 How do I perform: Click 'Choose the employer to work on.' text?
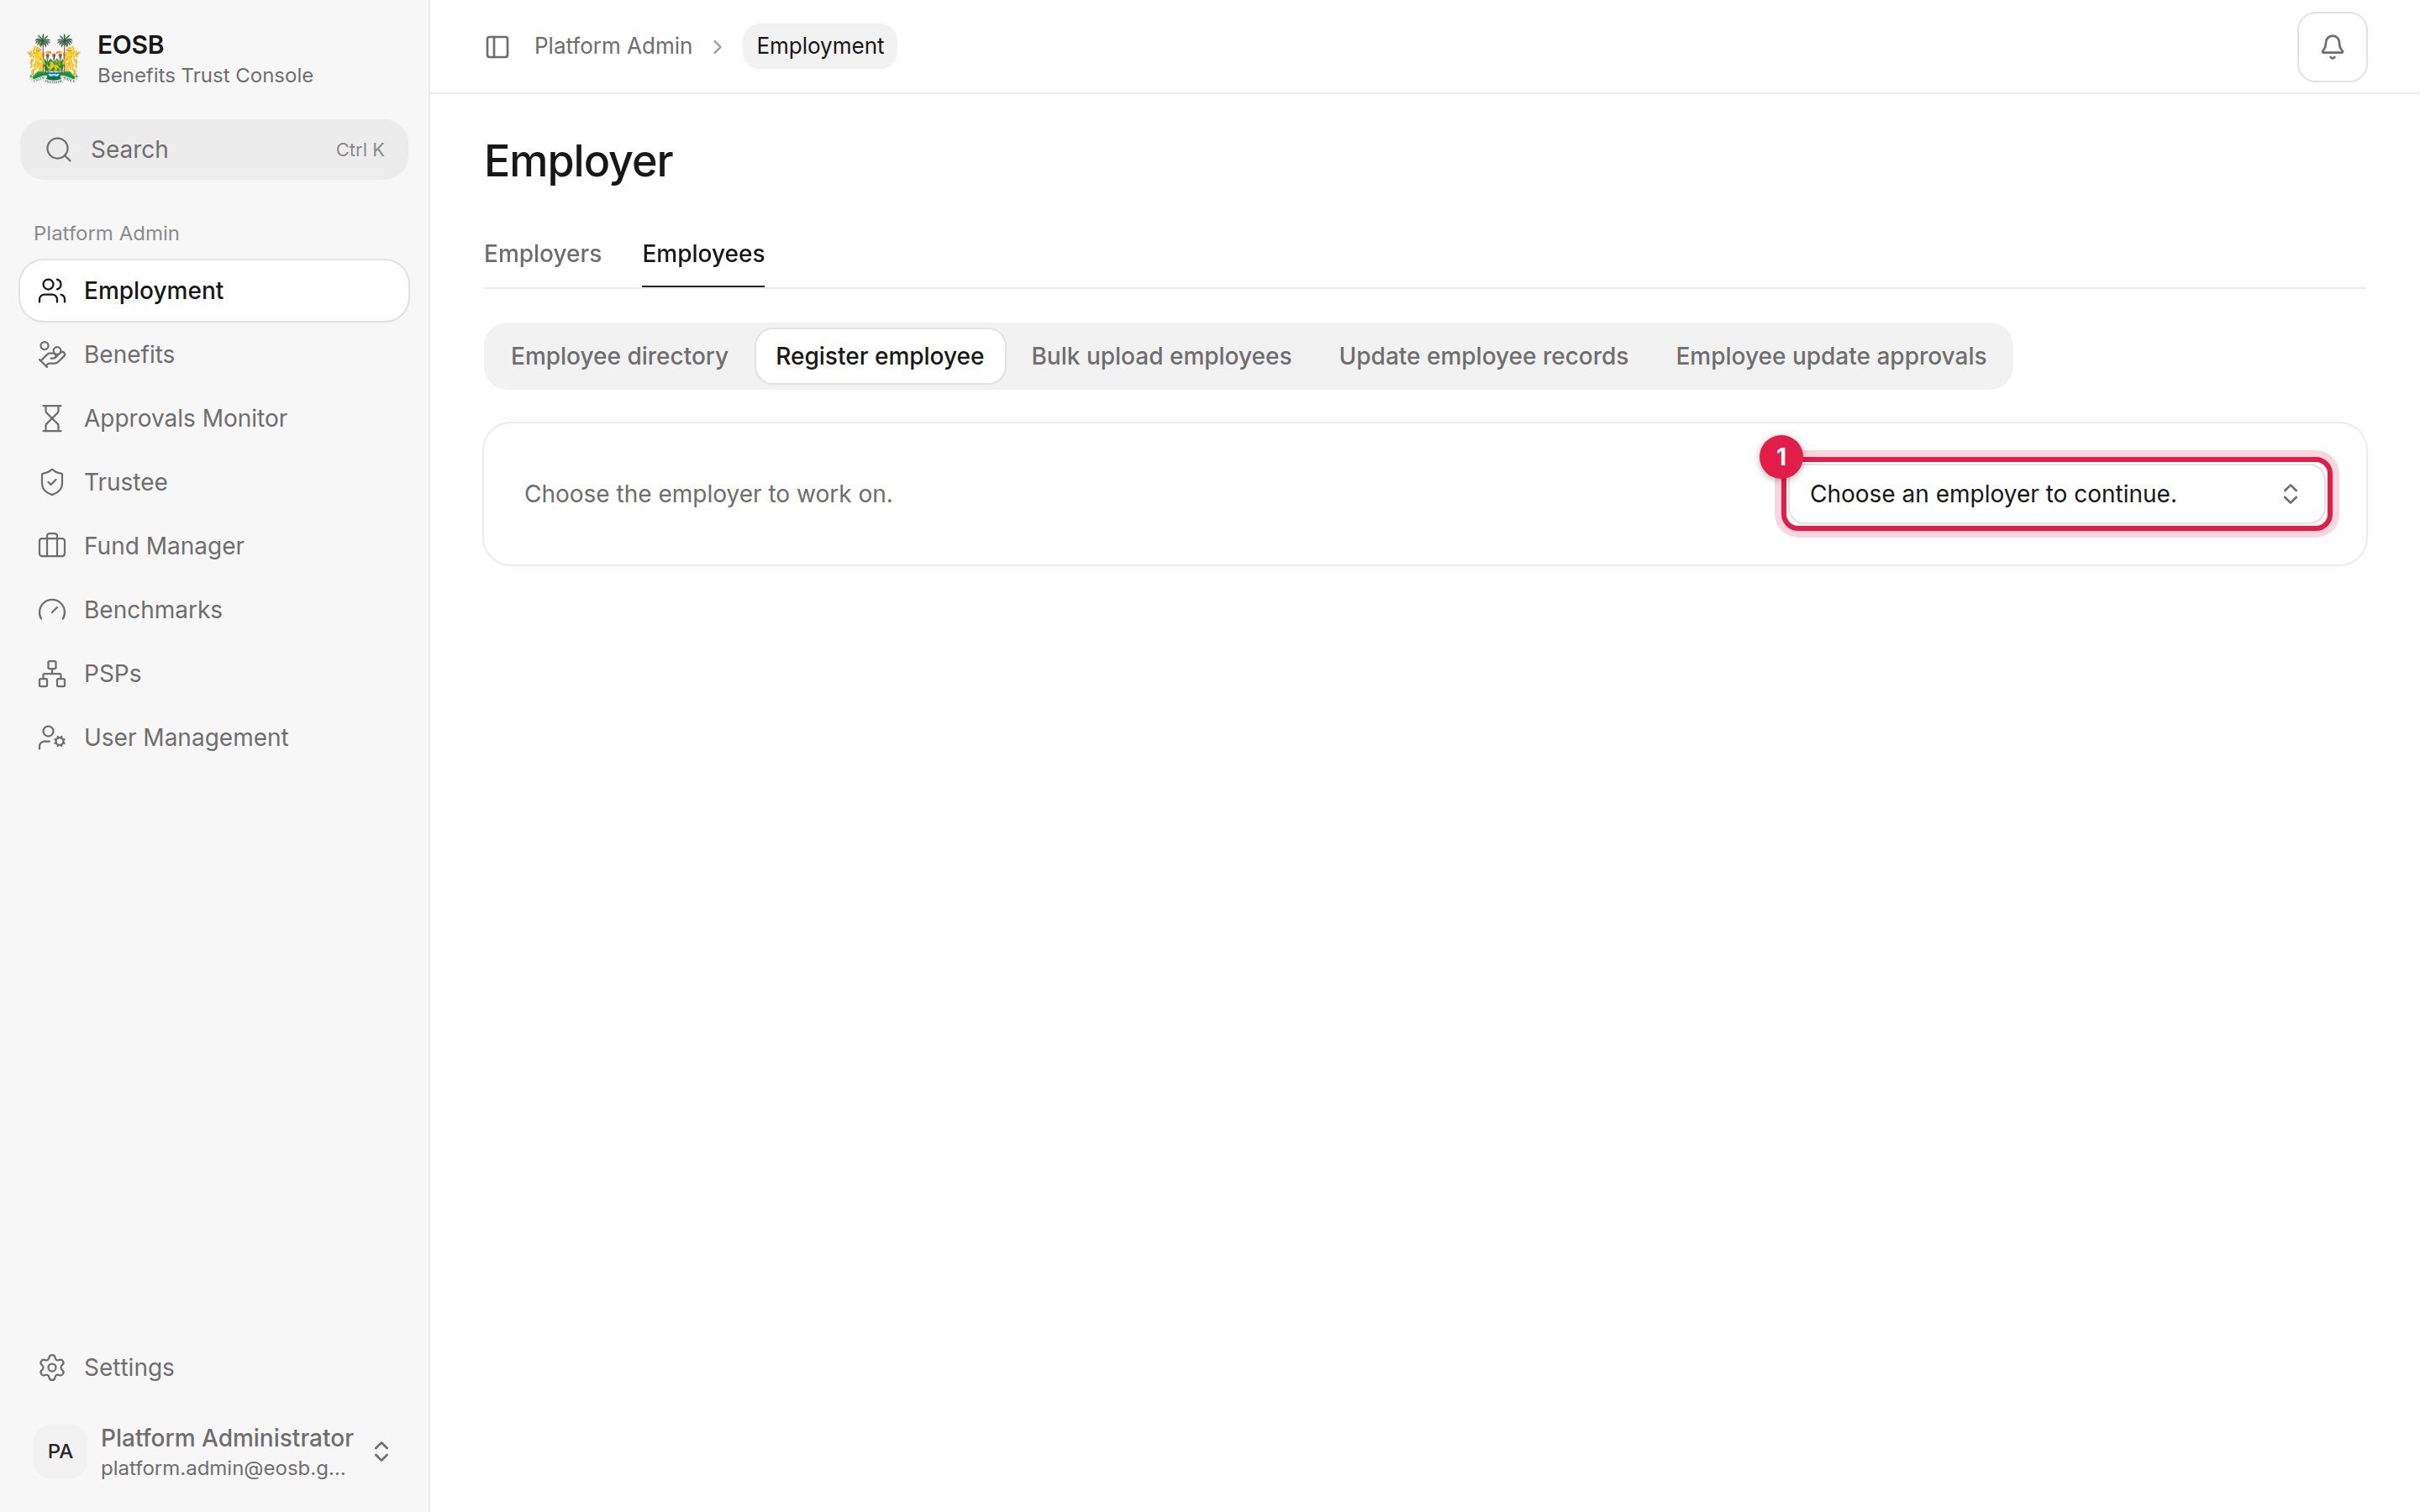pyautogui.click(x=708, y=494)
